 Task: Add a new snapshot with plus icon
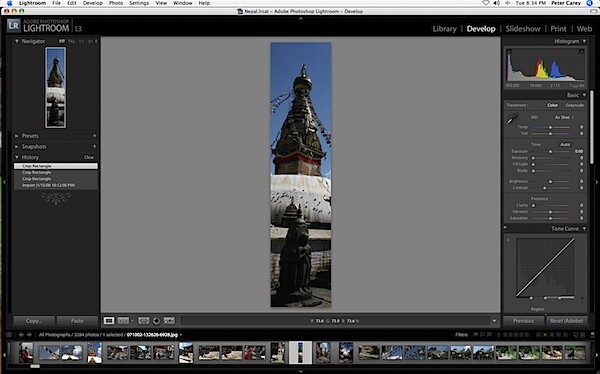pyautogui.click(x=94, y=146)
